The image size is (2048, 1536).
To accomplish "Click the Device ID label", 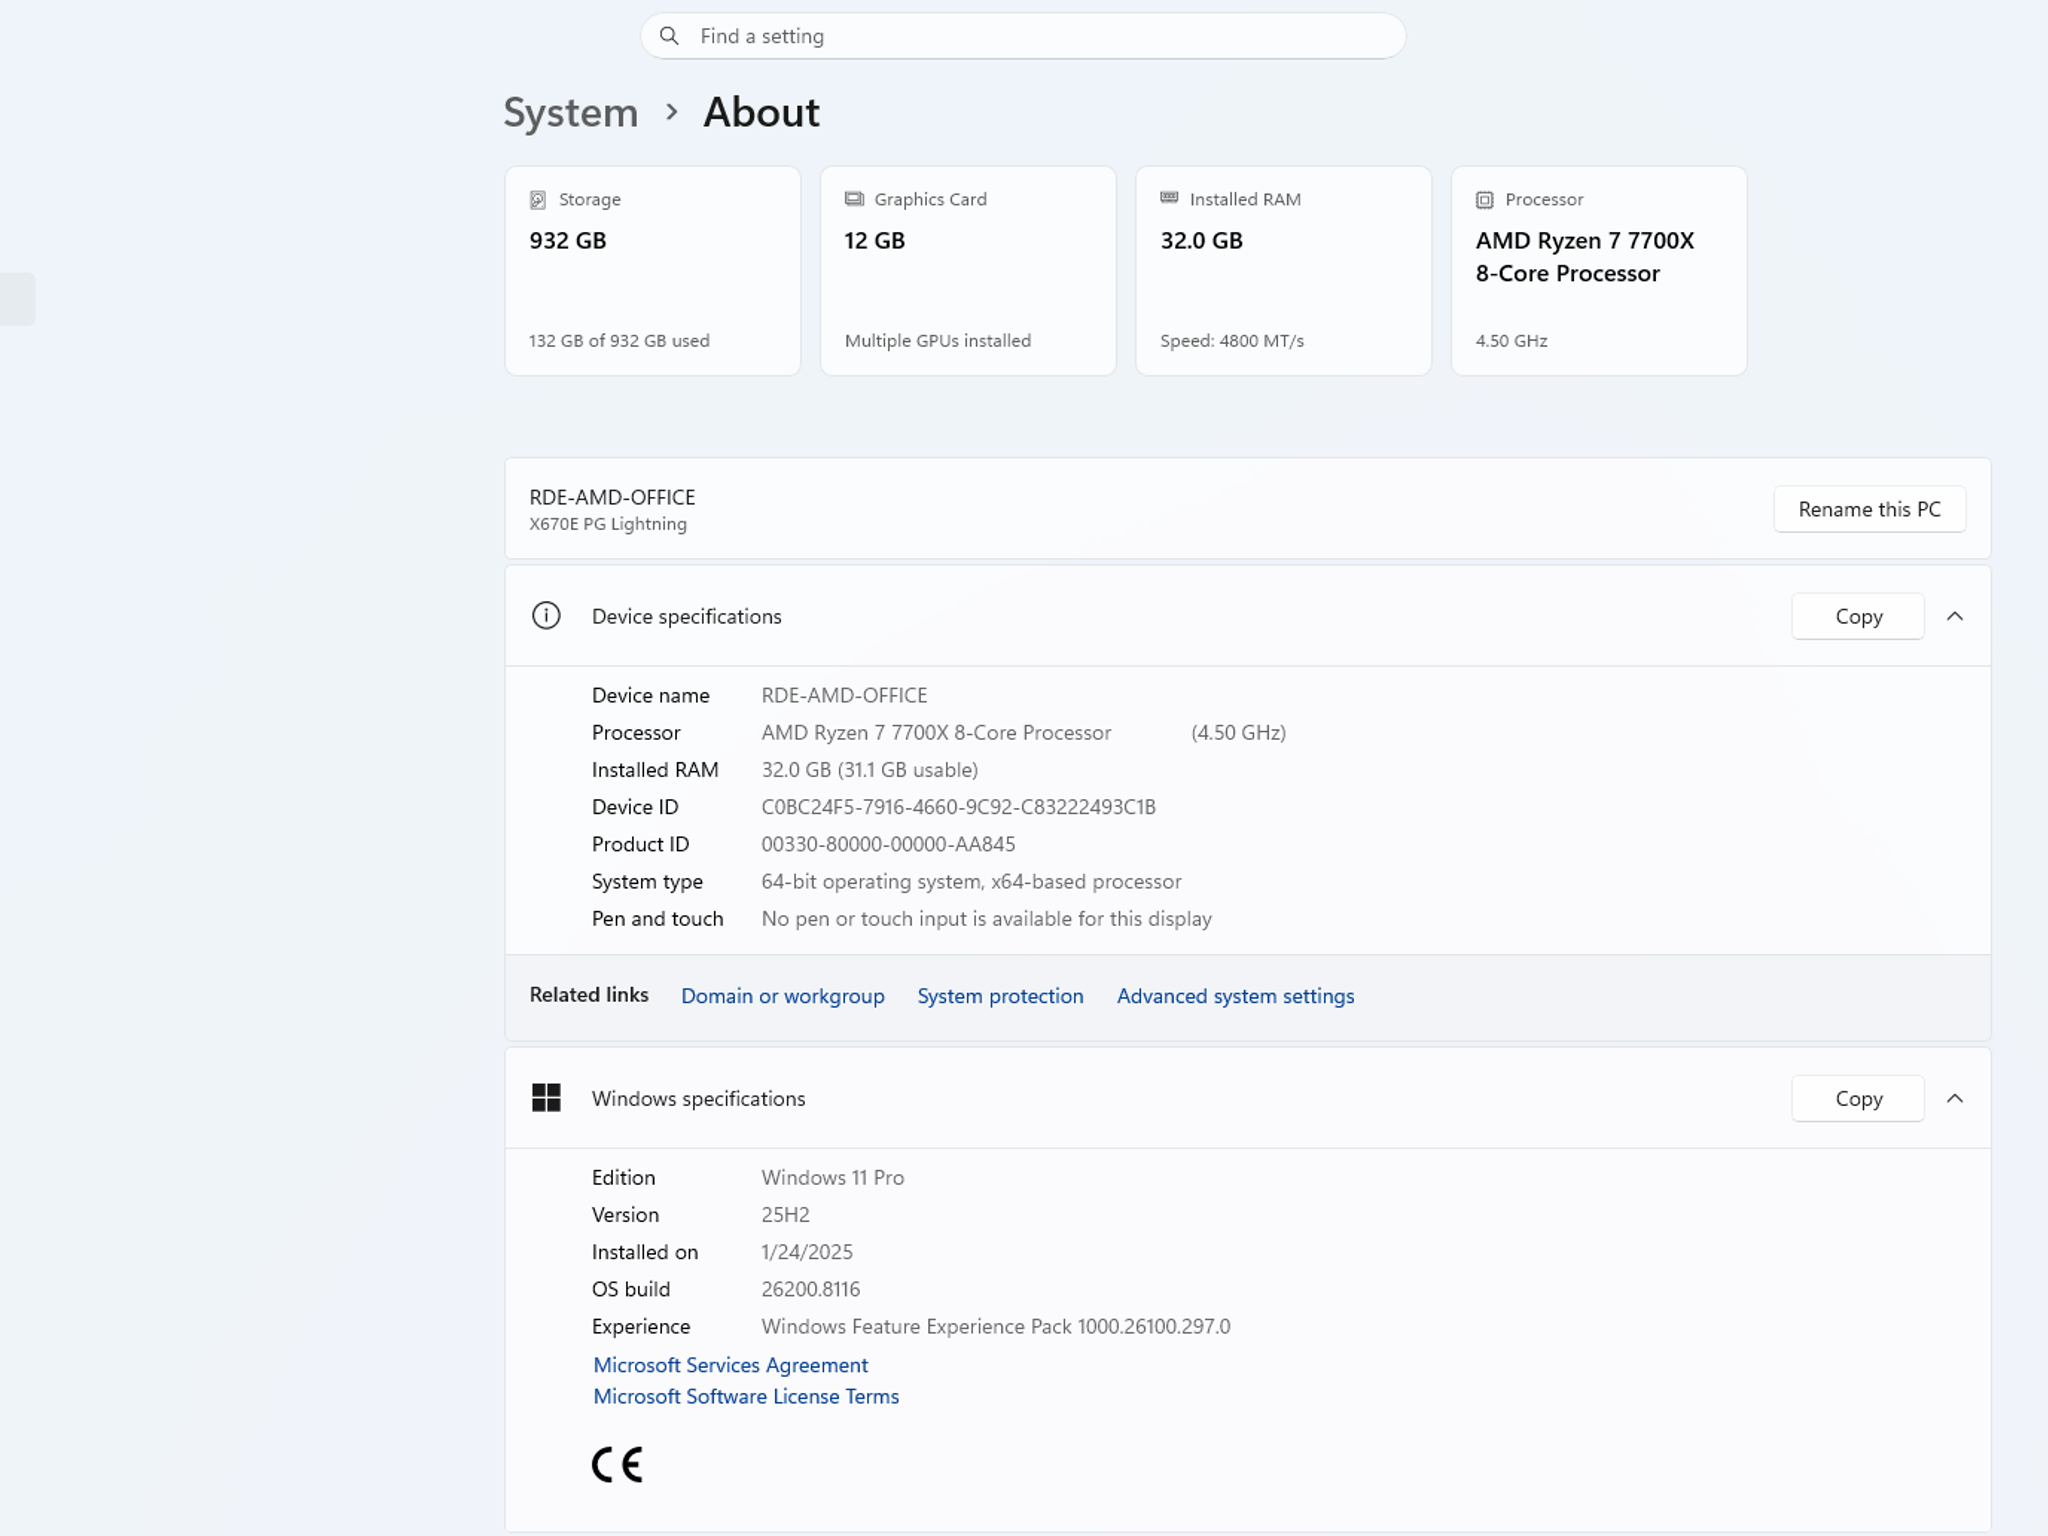I will pos(634,807).
